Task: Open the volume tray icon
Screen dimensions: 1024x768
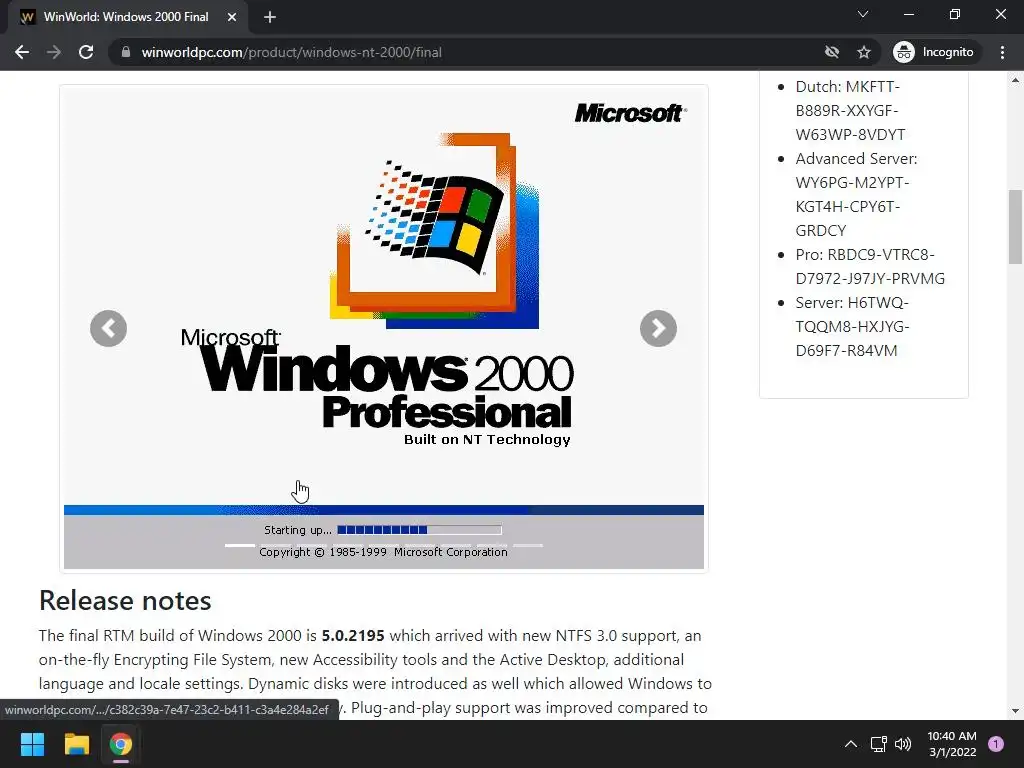Action: pyautogui.click(x=903, y=744)
